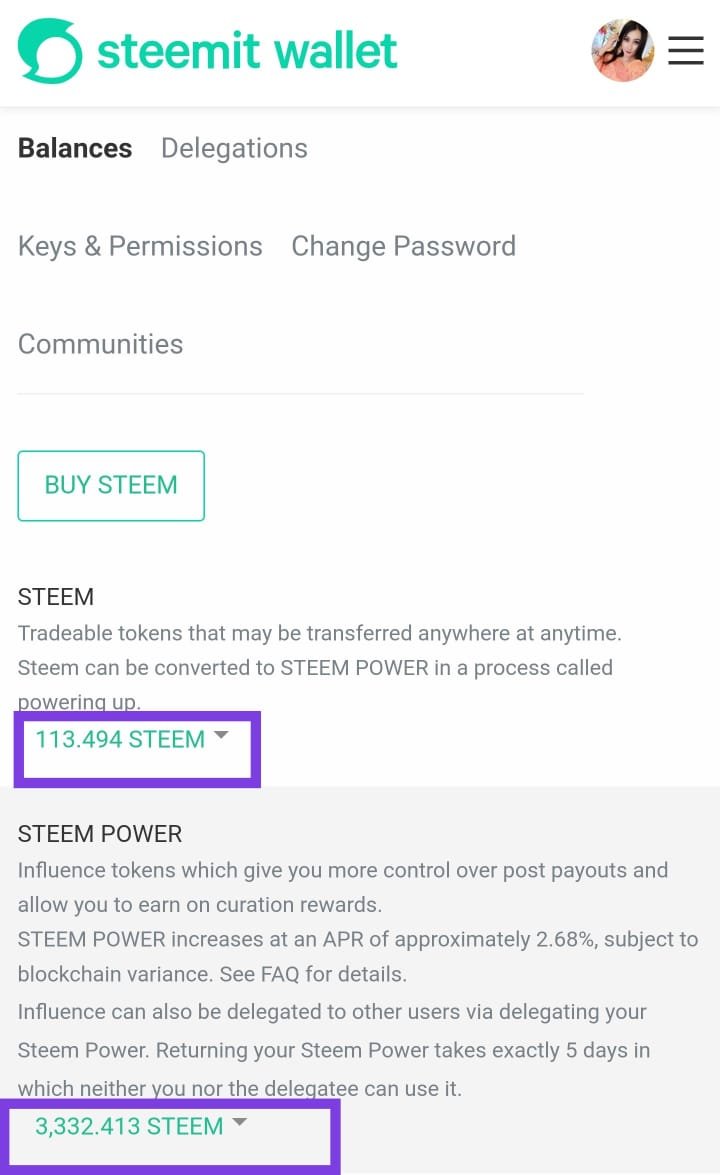Expand the 113.494 STEEM balance dropdown
This screenshot has height=1175, width=720.
120,740
